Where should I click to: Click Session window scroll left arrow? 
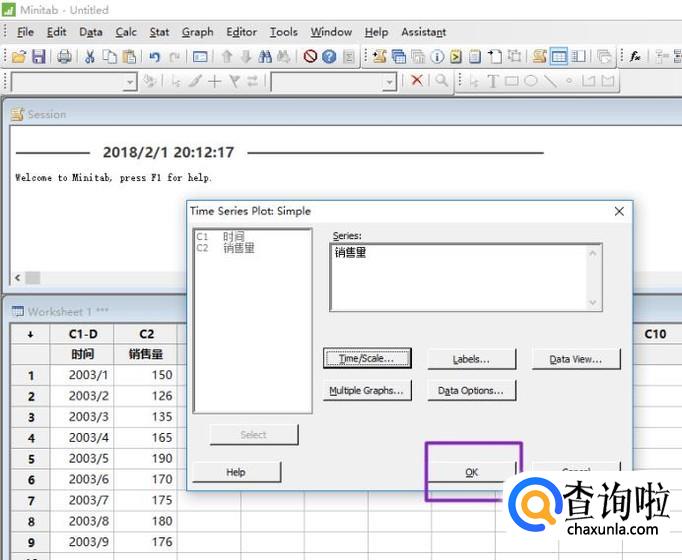pyautogui.click(x=17, y=278)
